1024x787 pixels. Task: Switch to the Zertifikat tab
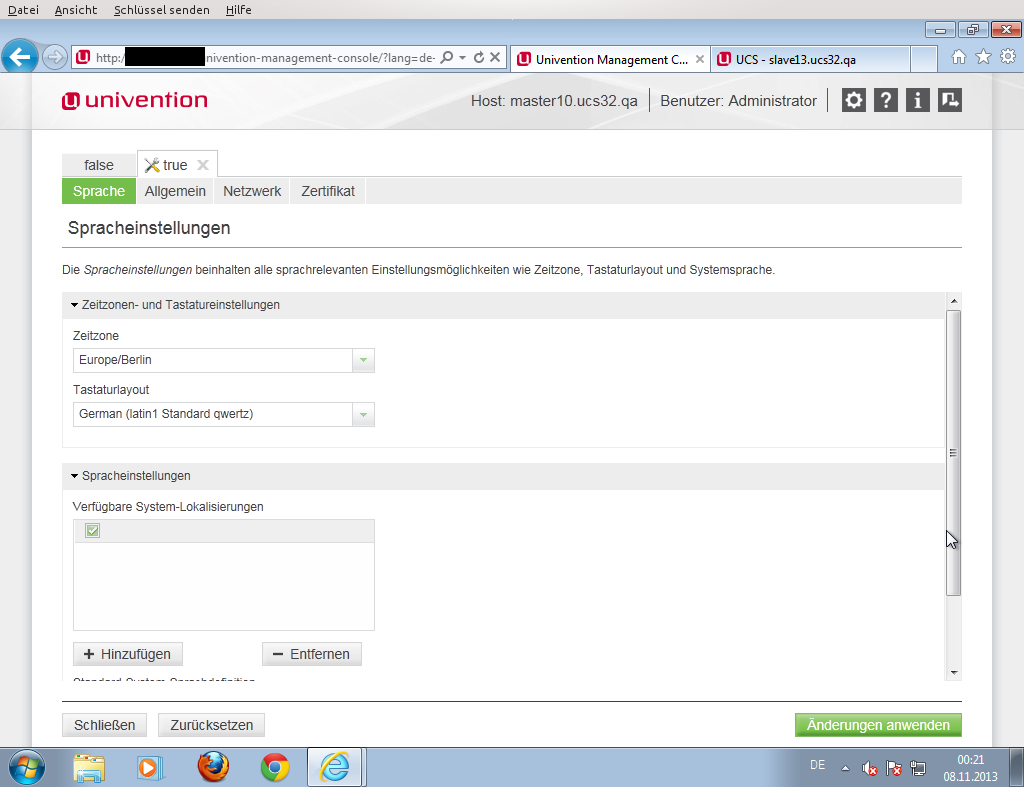328,191
